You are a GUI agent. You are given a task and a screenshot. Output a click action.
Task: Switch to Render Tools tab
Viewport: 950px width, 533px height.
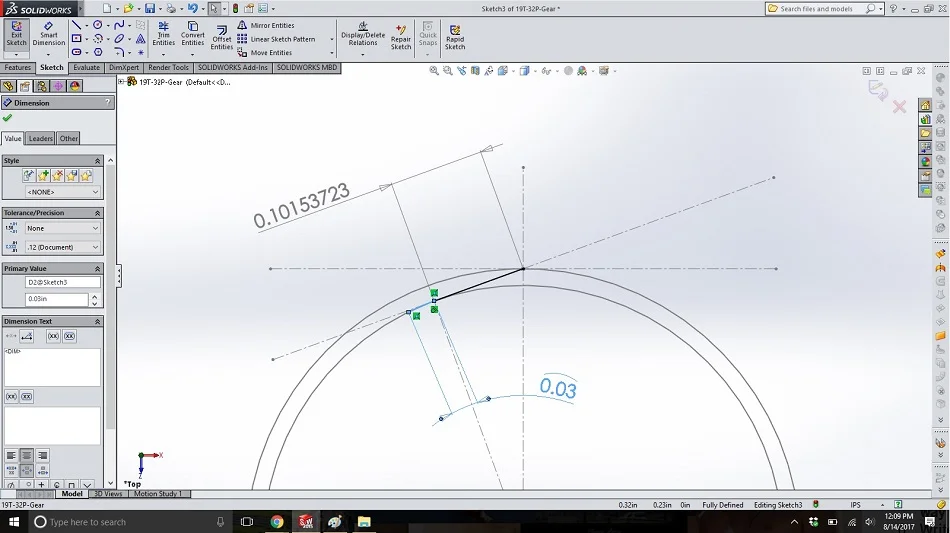point(168,68)
